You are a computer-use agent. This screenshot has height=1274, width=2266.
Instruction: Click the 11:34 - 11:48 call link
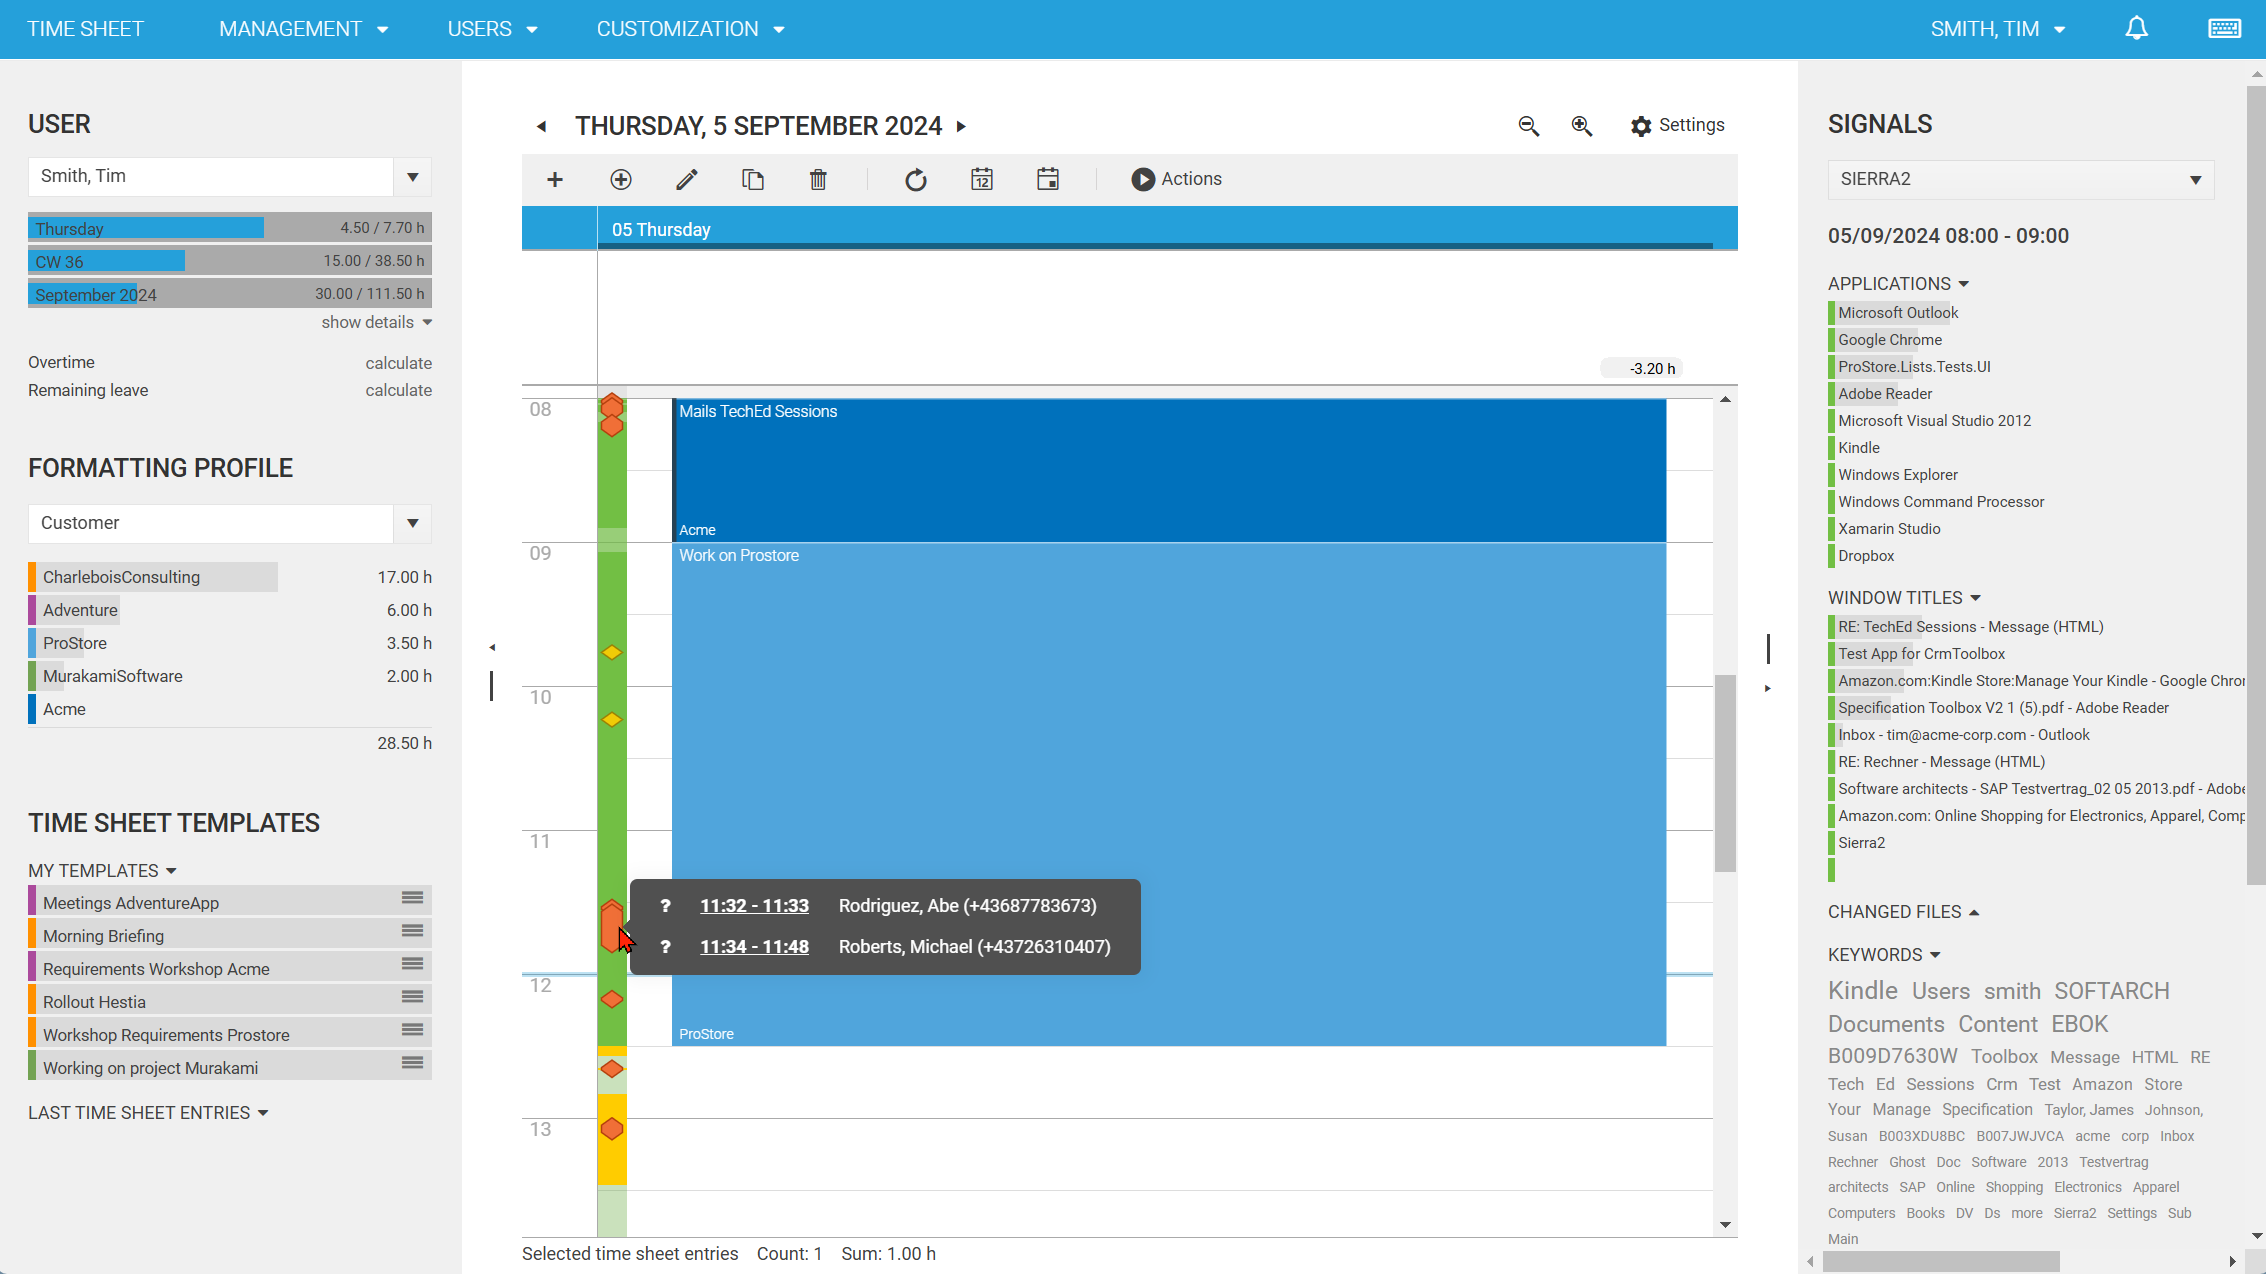[754, 947]
